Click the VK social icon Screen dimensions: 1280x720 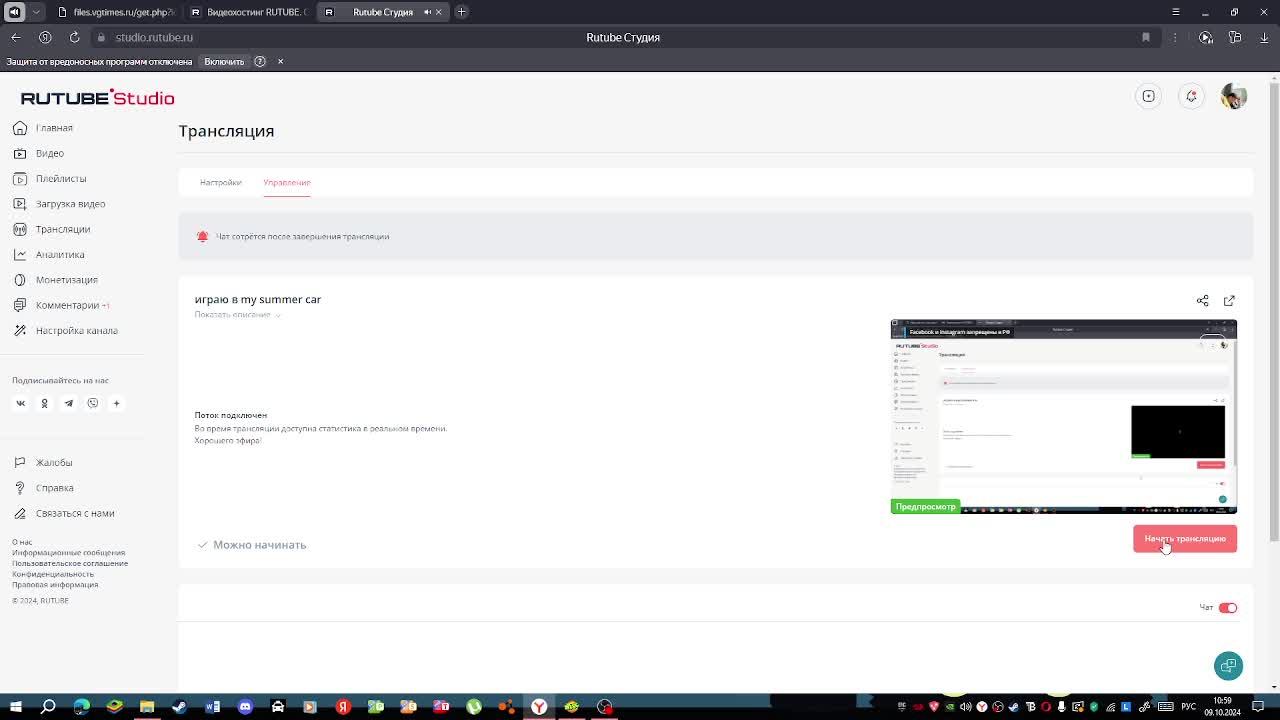20,403
